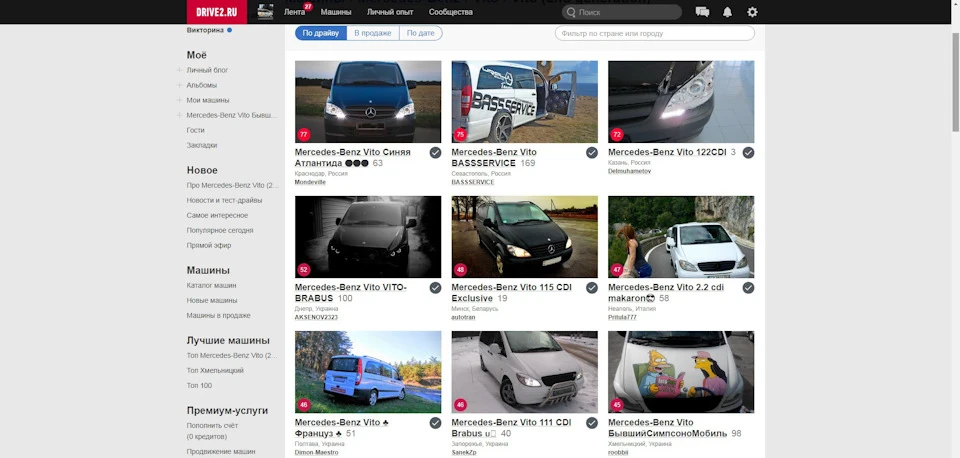Click the DRIVE2.RU logo
The width and height of the screenshot is (960, 458).
click(x=217, y=12)
